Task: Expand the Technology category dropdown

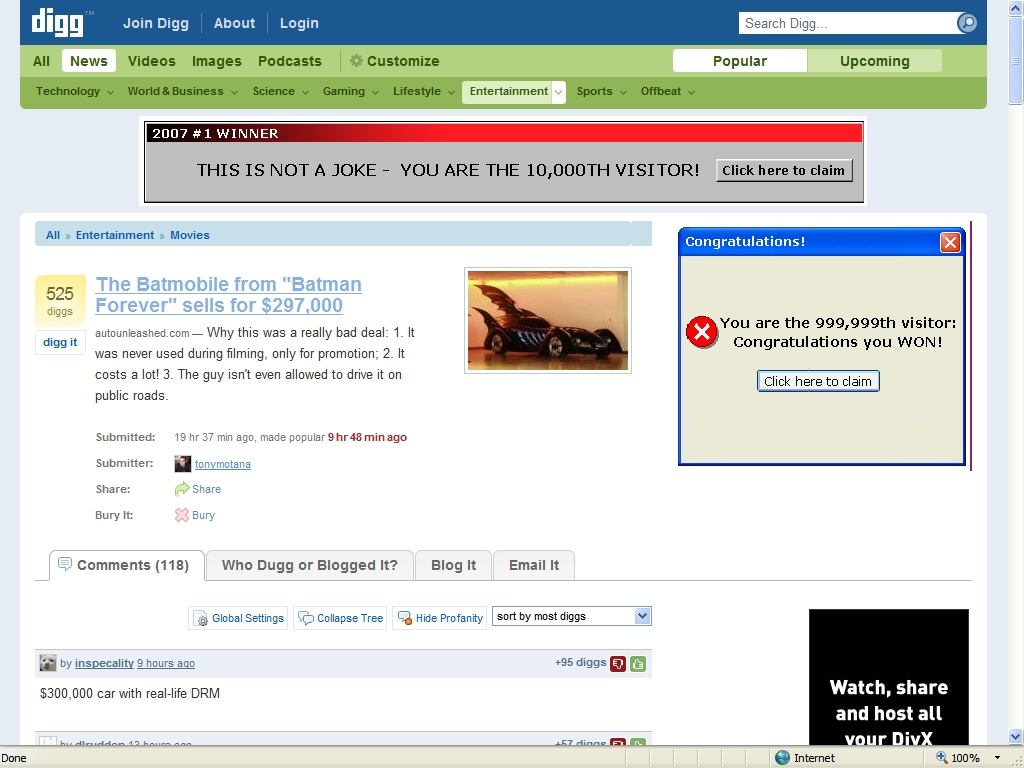Action: pyautogui.click(x=110, y=92)
